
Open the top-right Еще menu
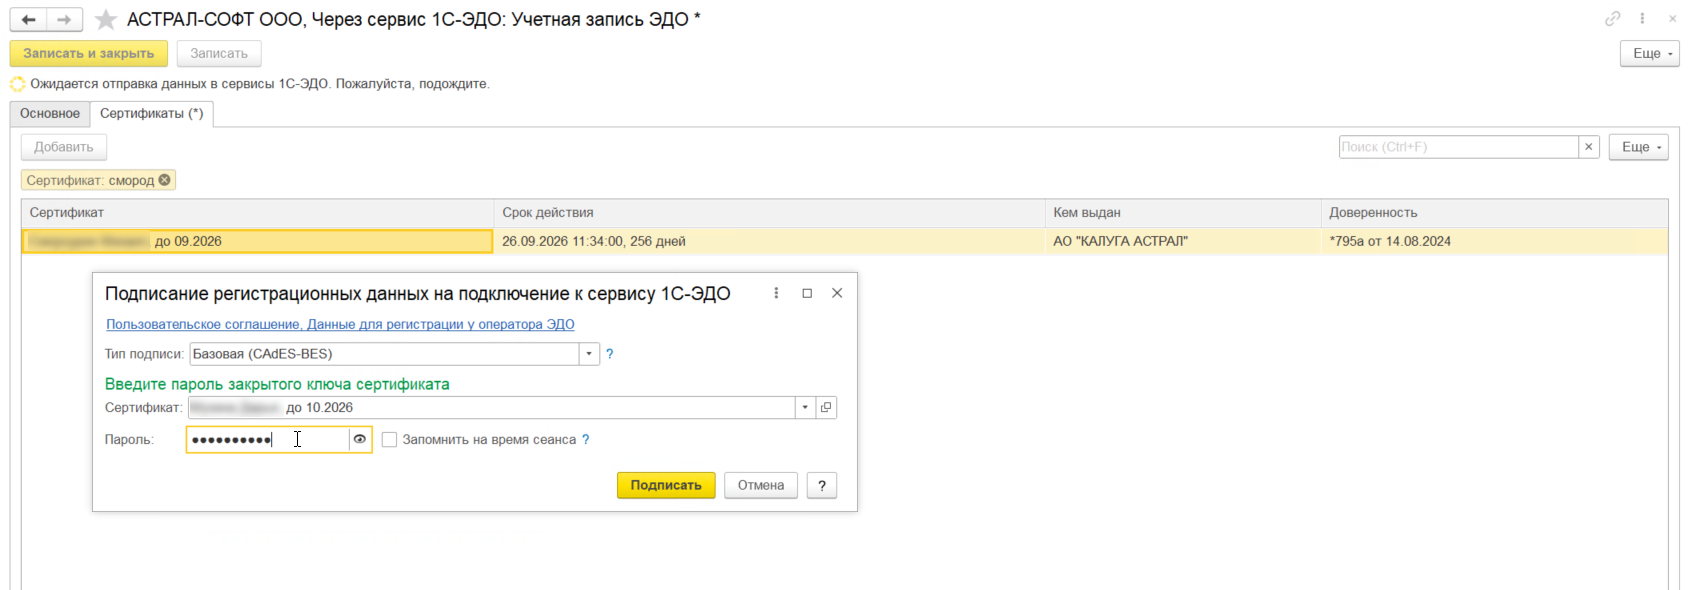1649,54
